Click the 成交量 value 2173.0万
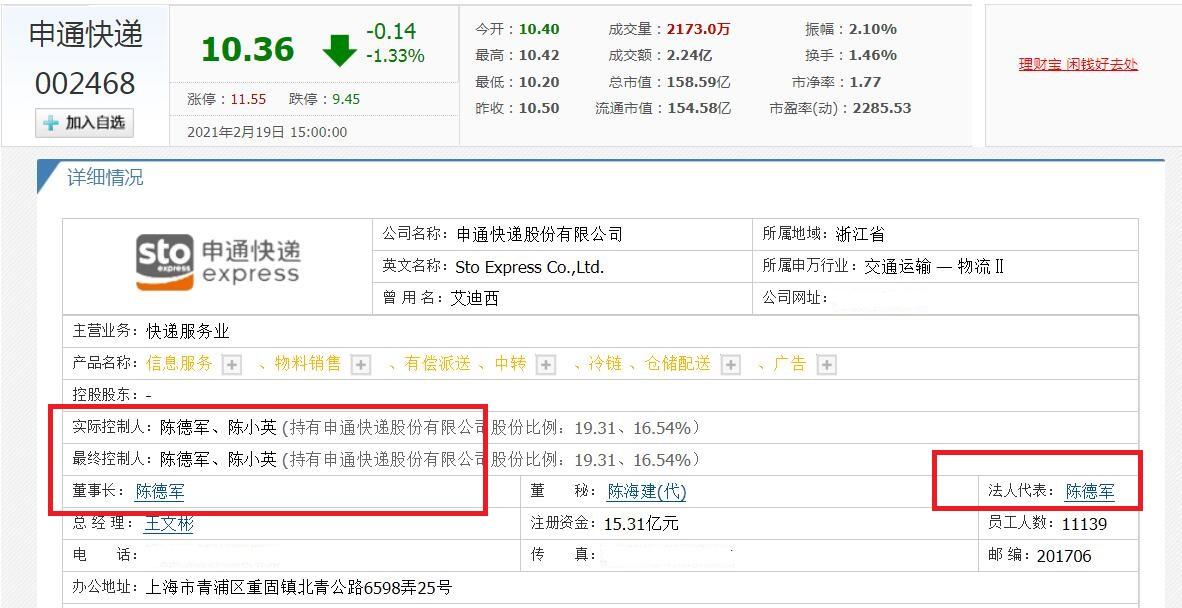 click(x=700, y=29)
